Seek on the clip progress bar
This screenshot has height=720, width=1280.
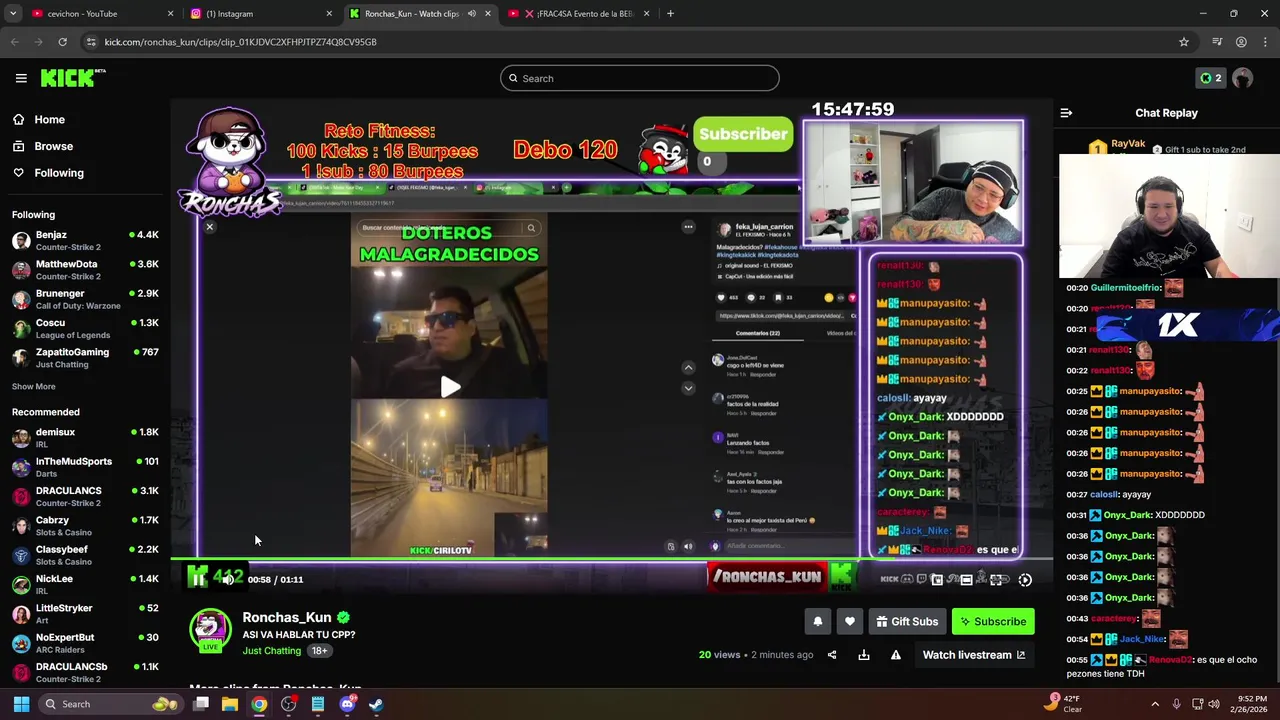click(x=611, y=560)
